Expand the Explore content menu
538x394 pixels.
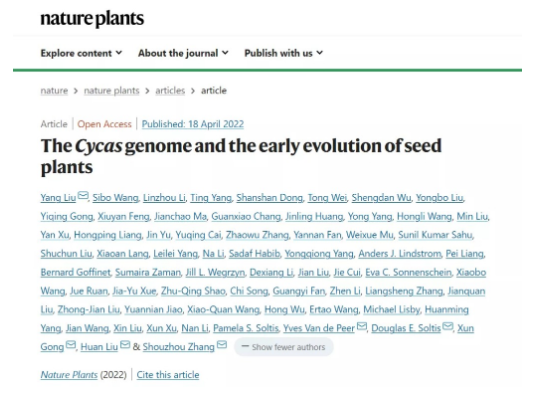pos(81,53)
